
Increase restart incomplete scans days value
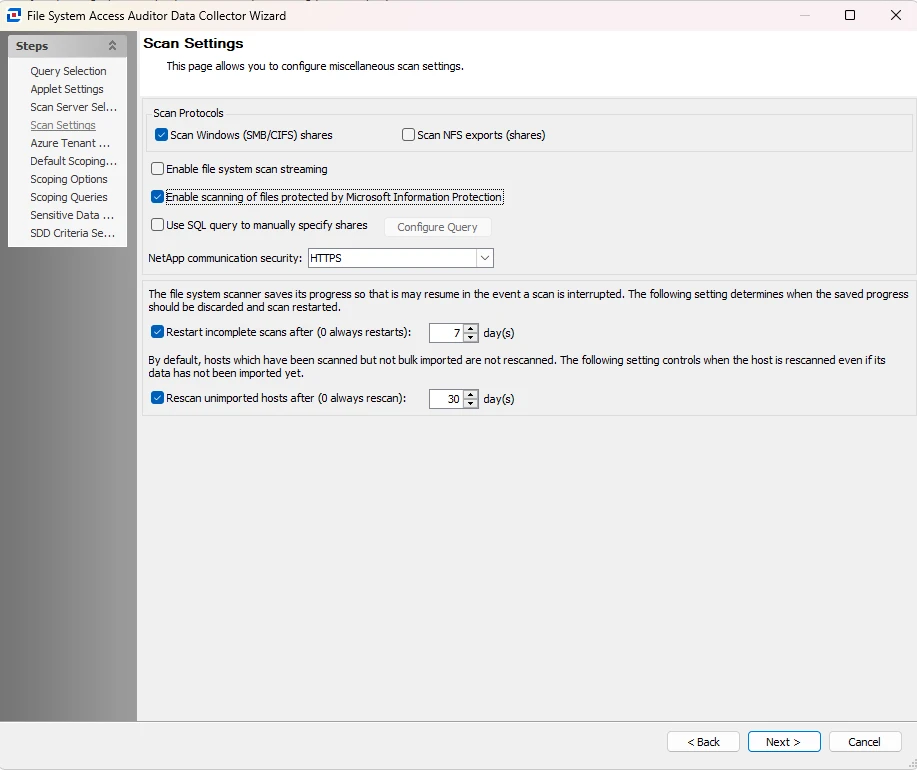pos(471,328)
